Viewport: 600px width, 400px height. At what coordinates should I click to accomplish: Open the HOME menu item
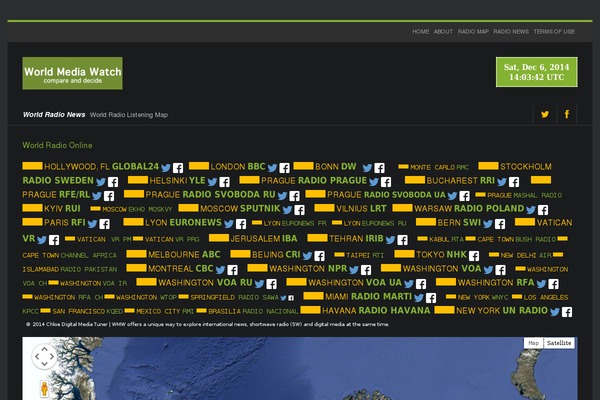point(421,32)
